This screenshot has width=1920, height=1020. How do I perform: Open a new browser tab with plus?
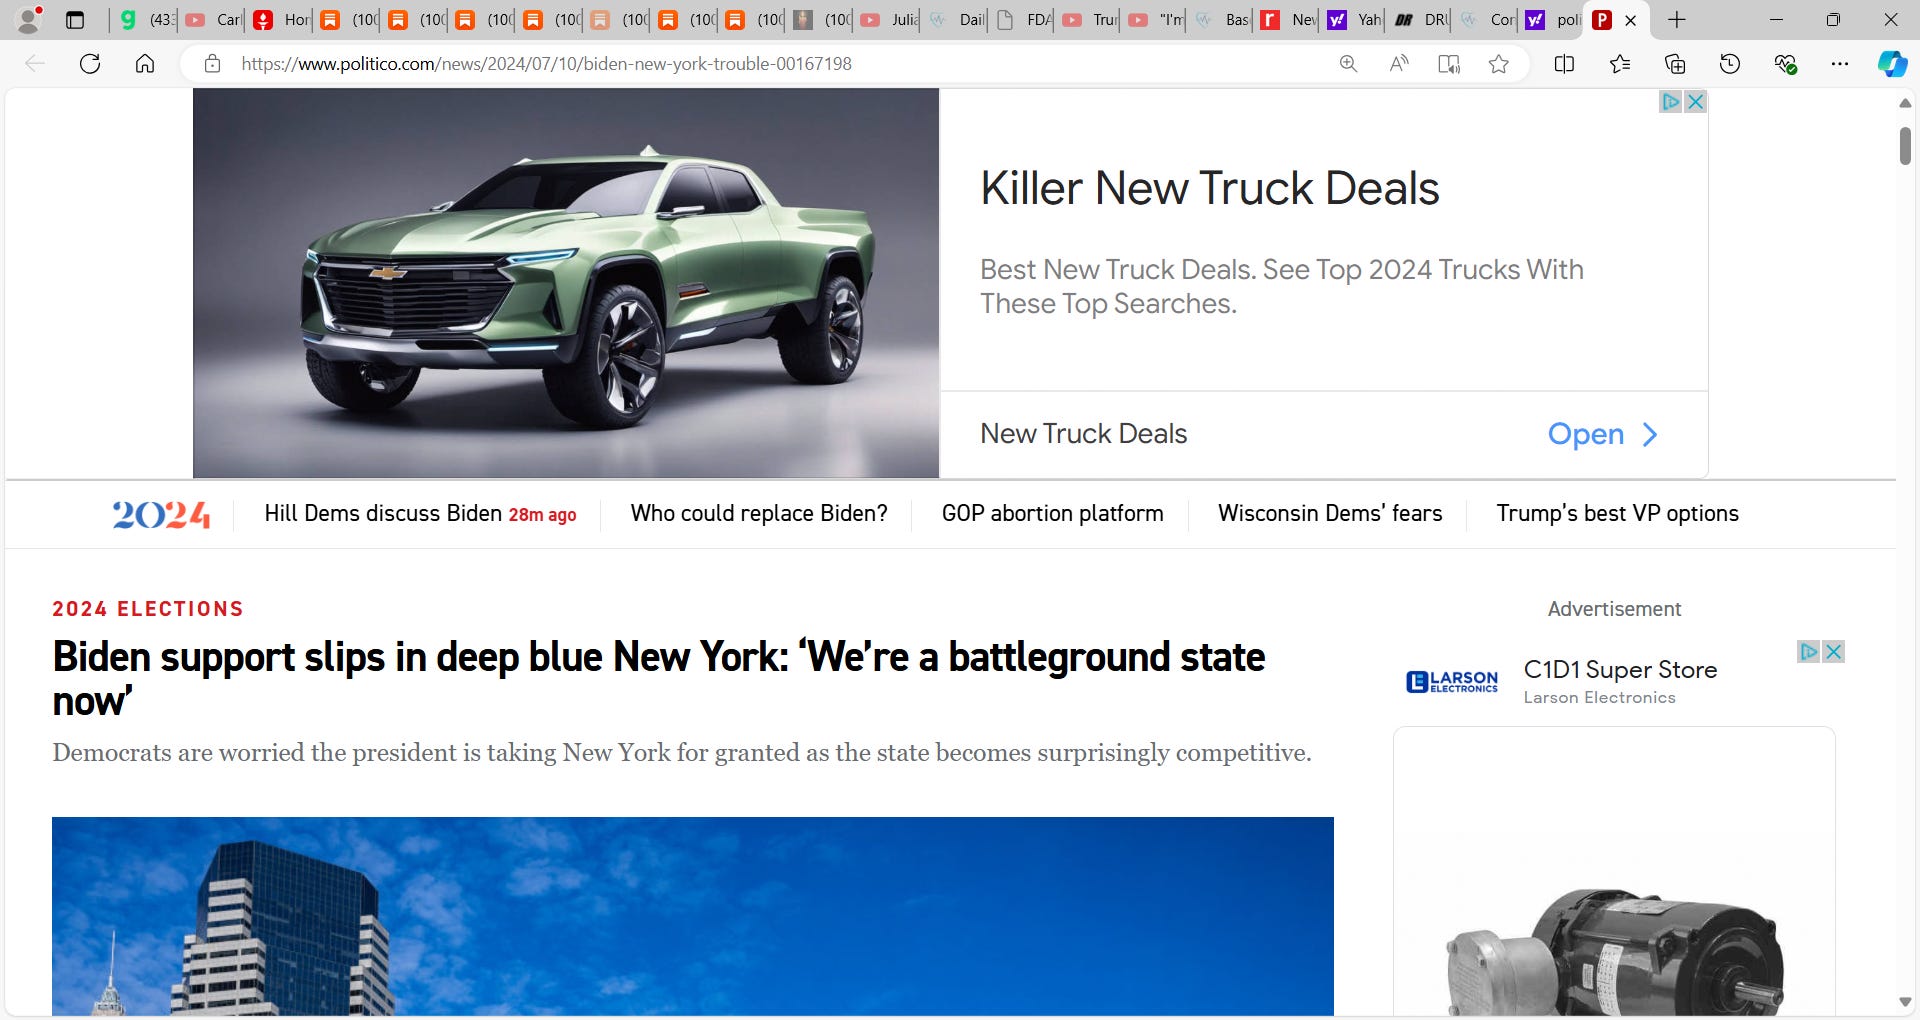pyautogui.click(x=1677, y=20)
